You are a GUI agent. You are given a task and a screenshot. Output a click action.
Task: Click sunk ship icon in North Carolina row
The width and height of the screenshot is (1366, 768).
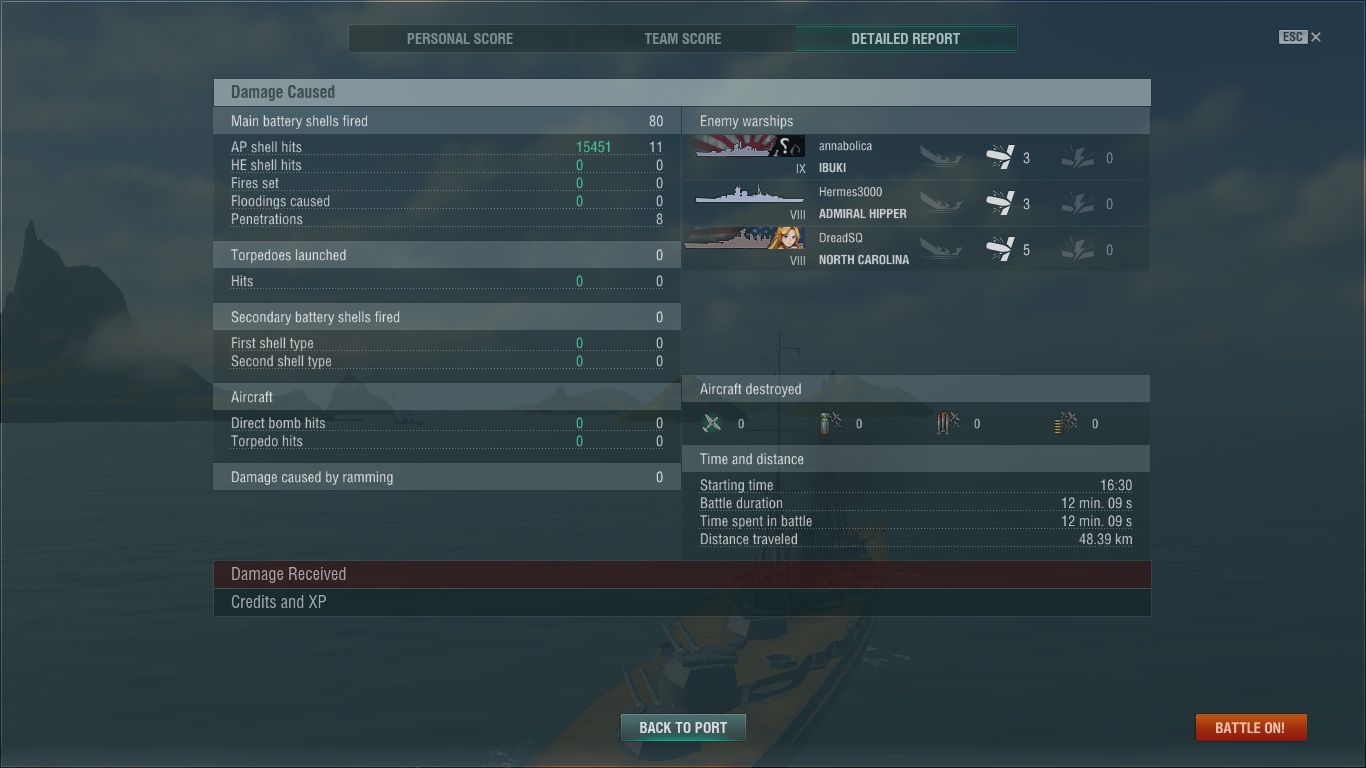pyautogui.click(x=941, y=250)
